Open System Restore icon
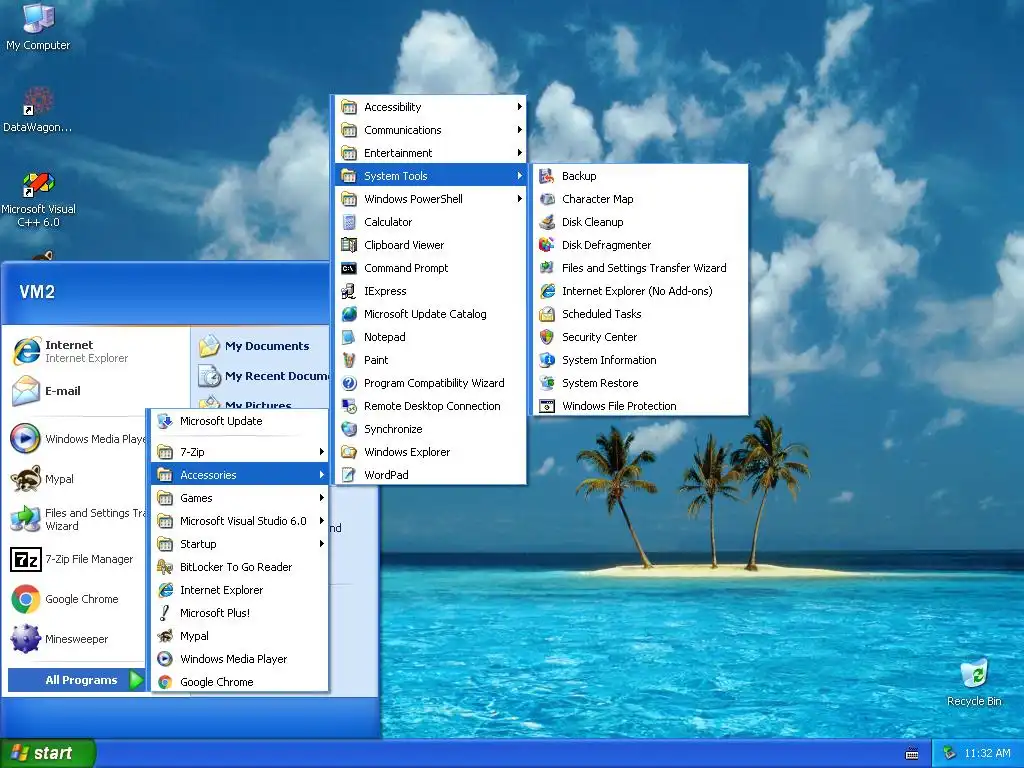Screen dimensions: 1024x768 coord(547,383)
